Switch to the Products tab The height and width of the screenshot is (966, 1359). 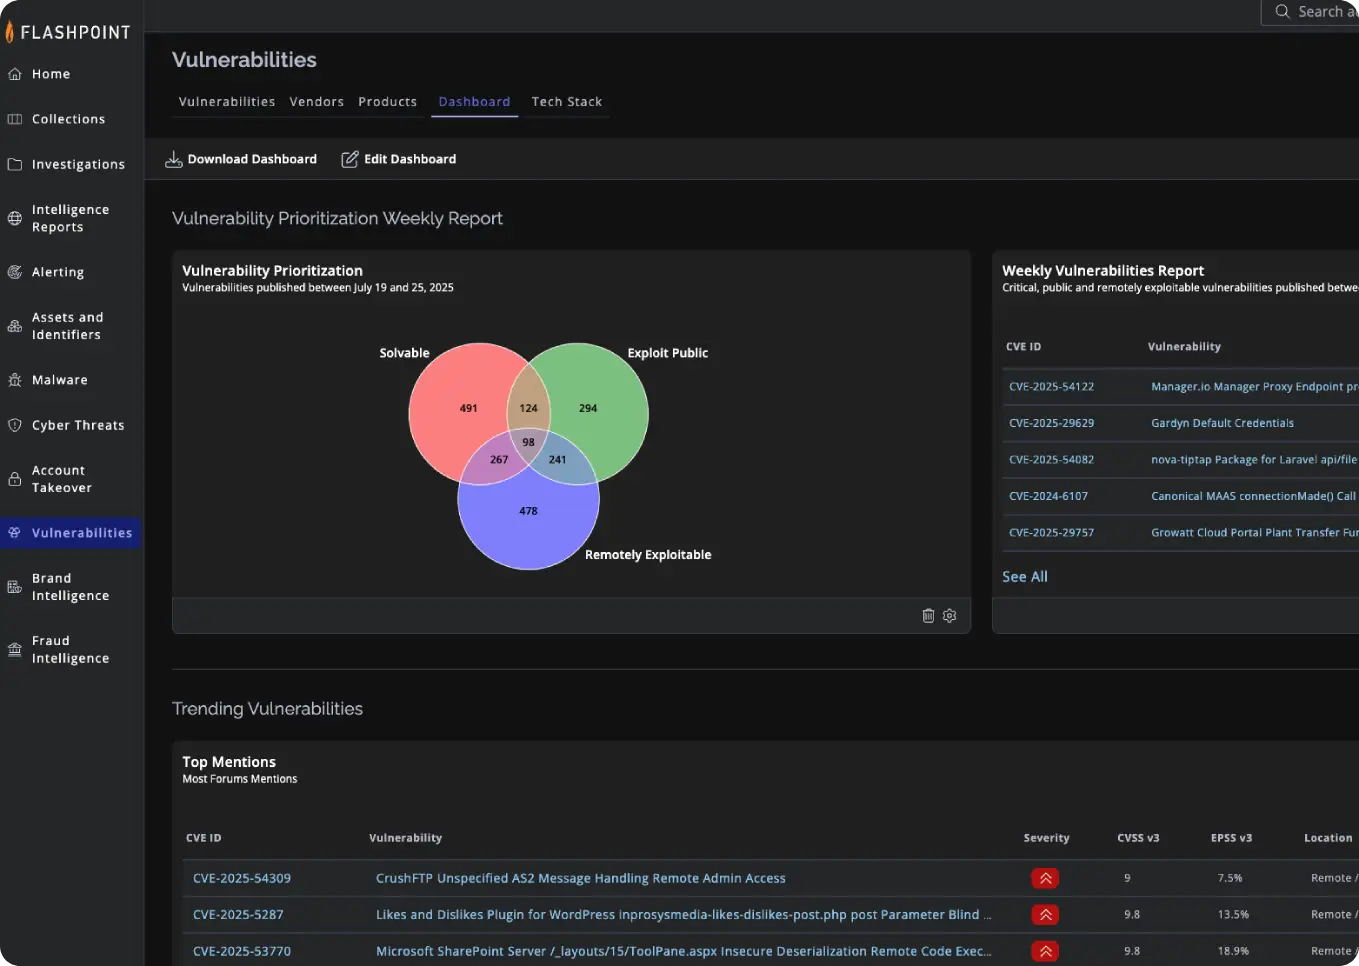[388, 102]
